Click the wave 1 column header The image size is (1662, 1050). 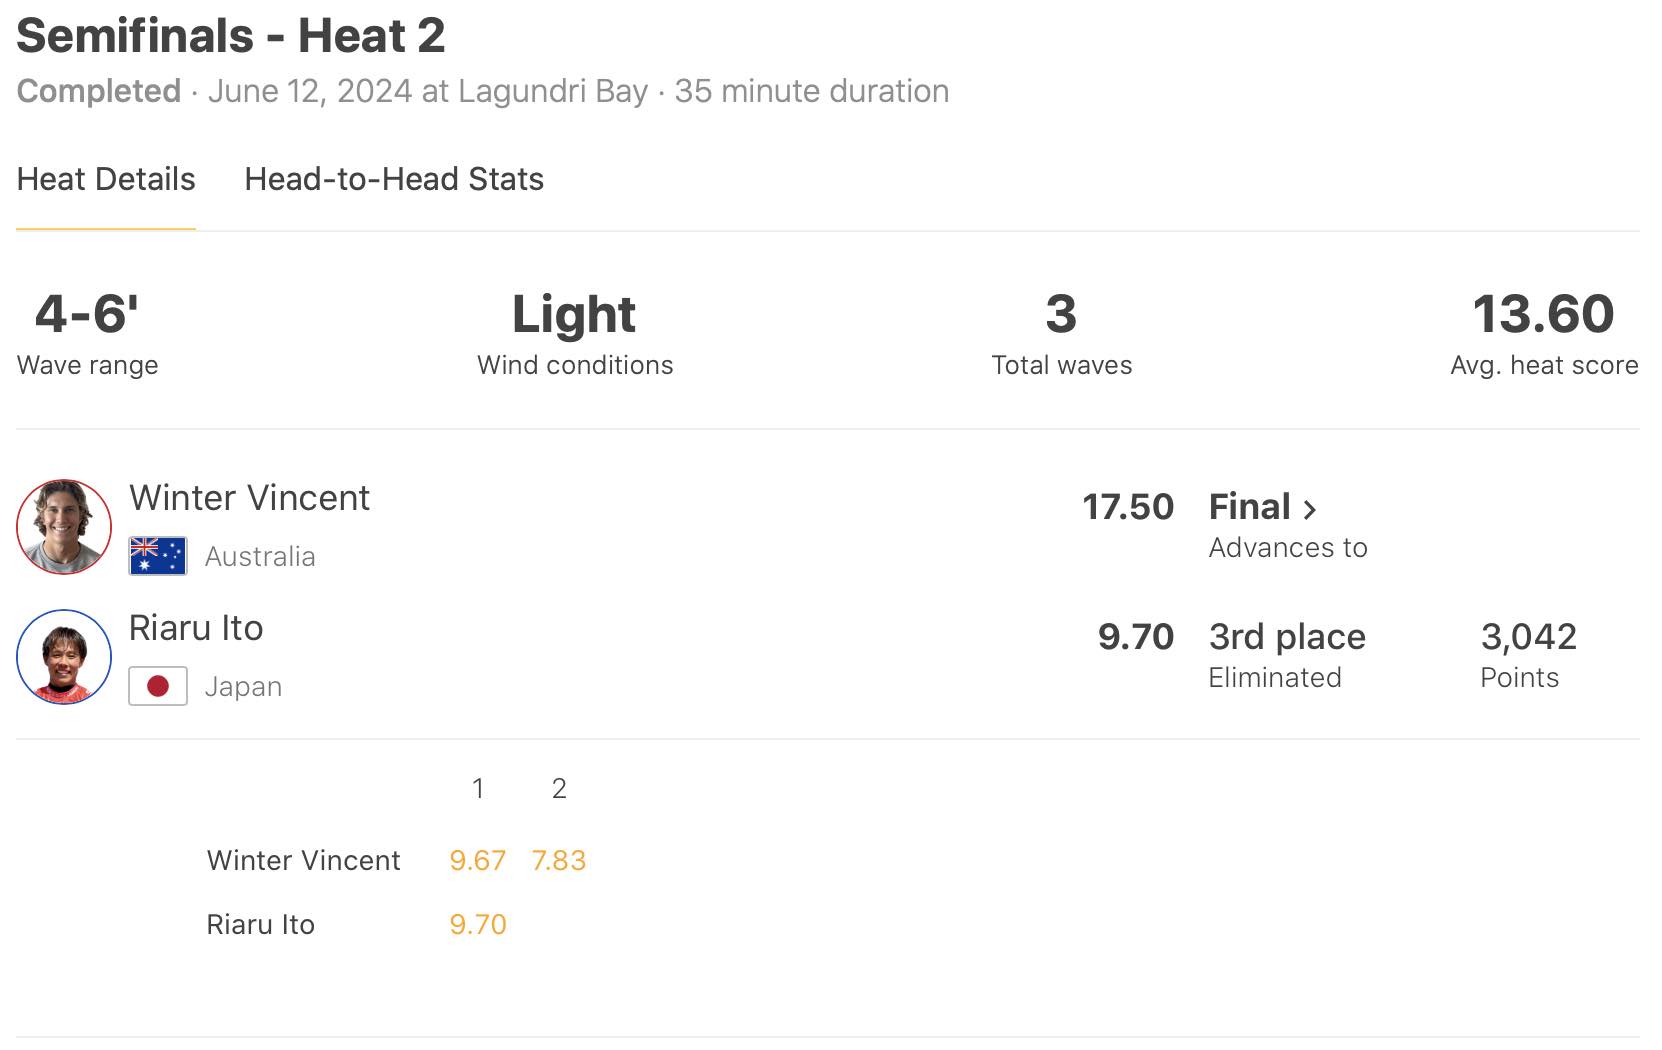tap(478, 789)
